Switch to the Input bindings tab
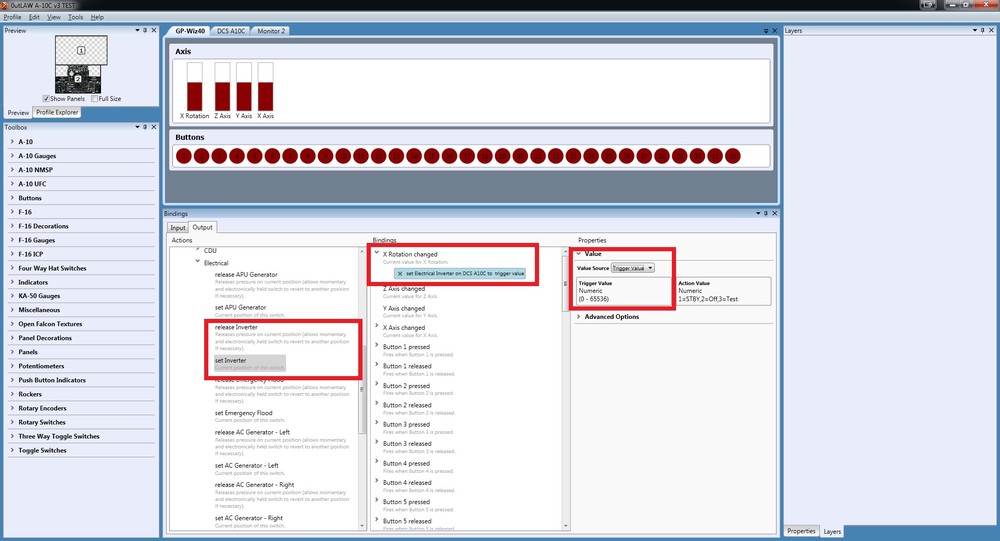Viewport: 1000px width, 541px height. [177, 228]
